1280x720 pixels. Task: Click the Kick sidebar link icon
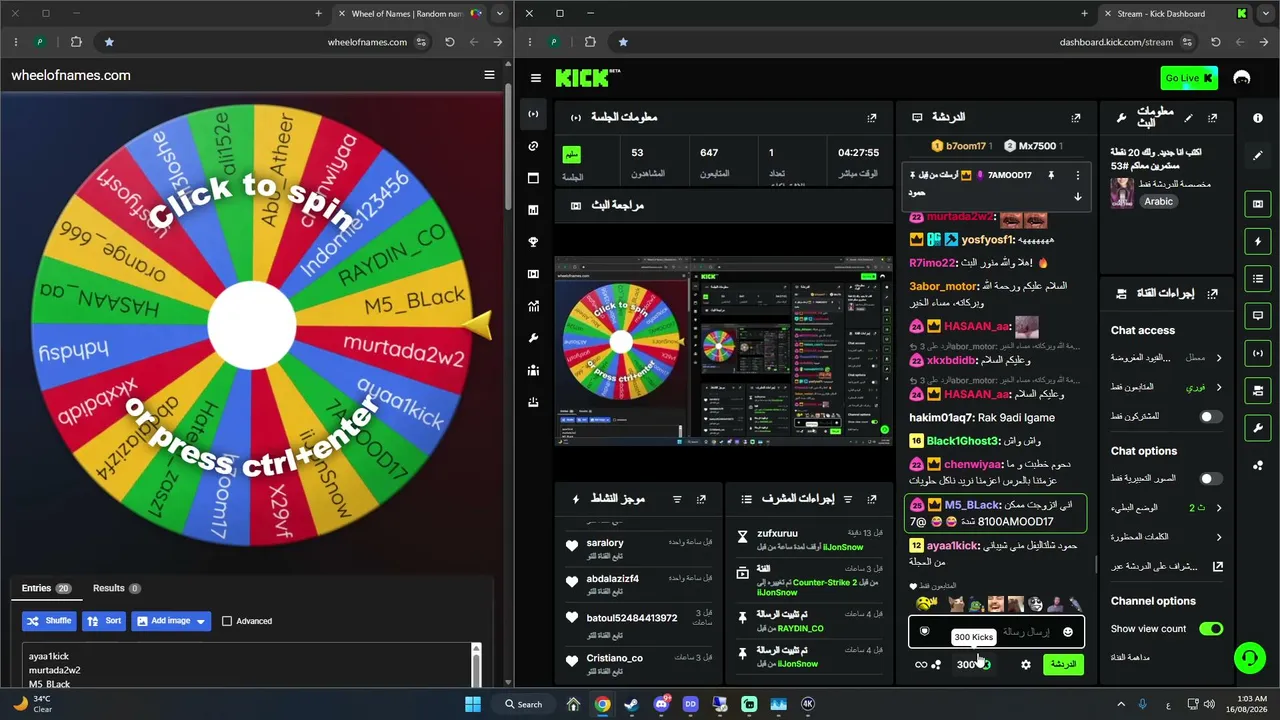(533, 146)
